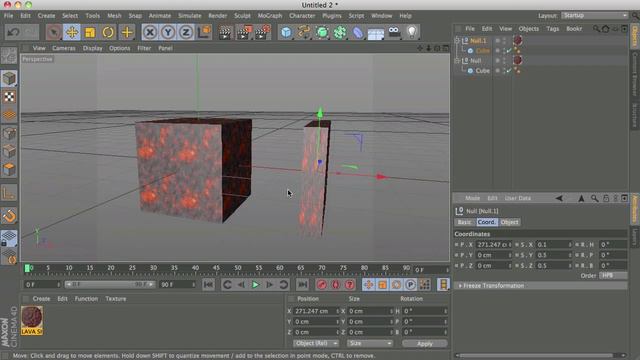
Task: Click the P.X coordinate field
Action: click(x=493, y=244)
